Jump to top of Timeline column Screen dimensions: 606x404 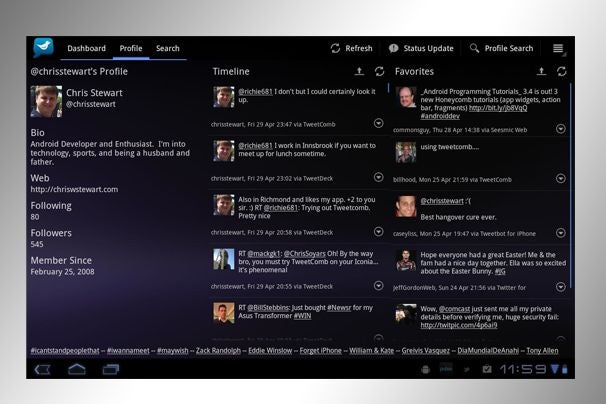[359, 71]
